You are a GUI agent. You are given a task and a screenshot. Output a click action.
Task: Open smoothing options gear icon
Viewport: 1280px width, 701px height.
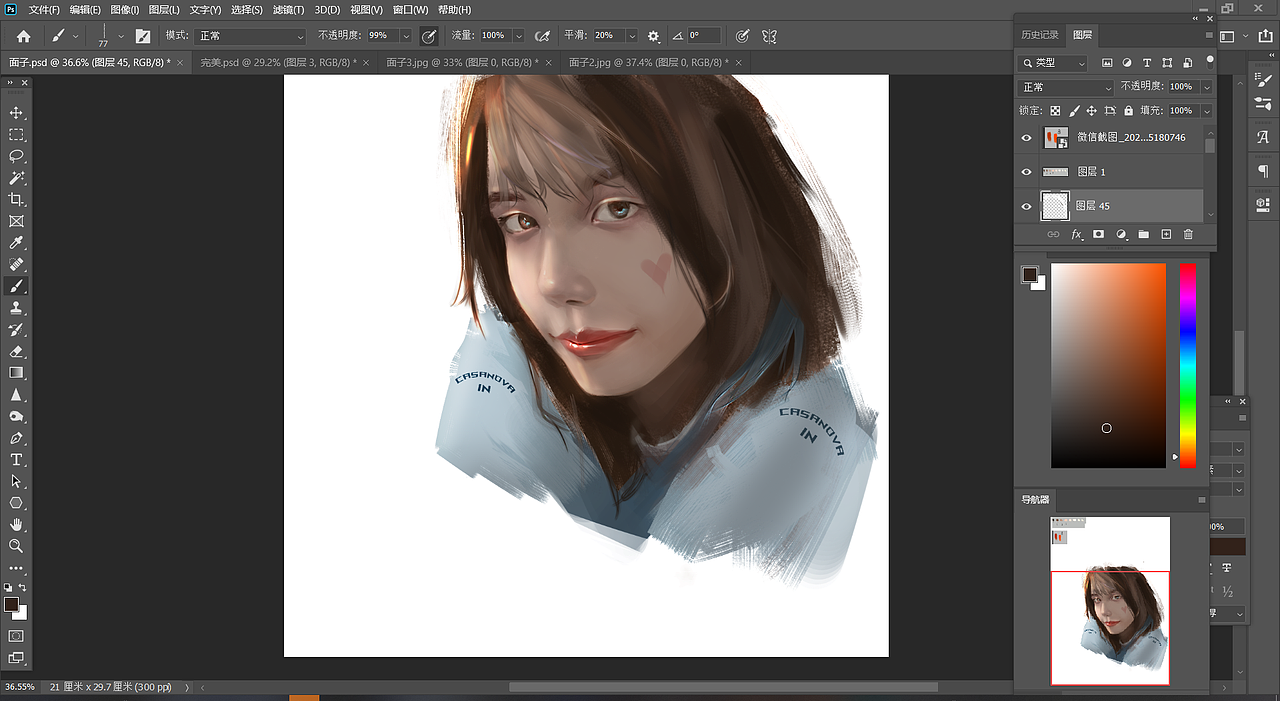[654, 36]
